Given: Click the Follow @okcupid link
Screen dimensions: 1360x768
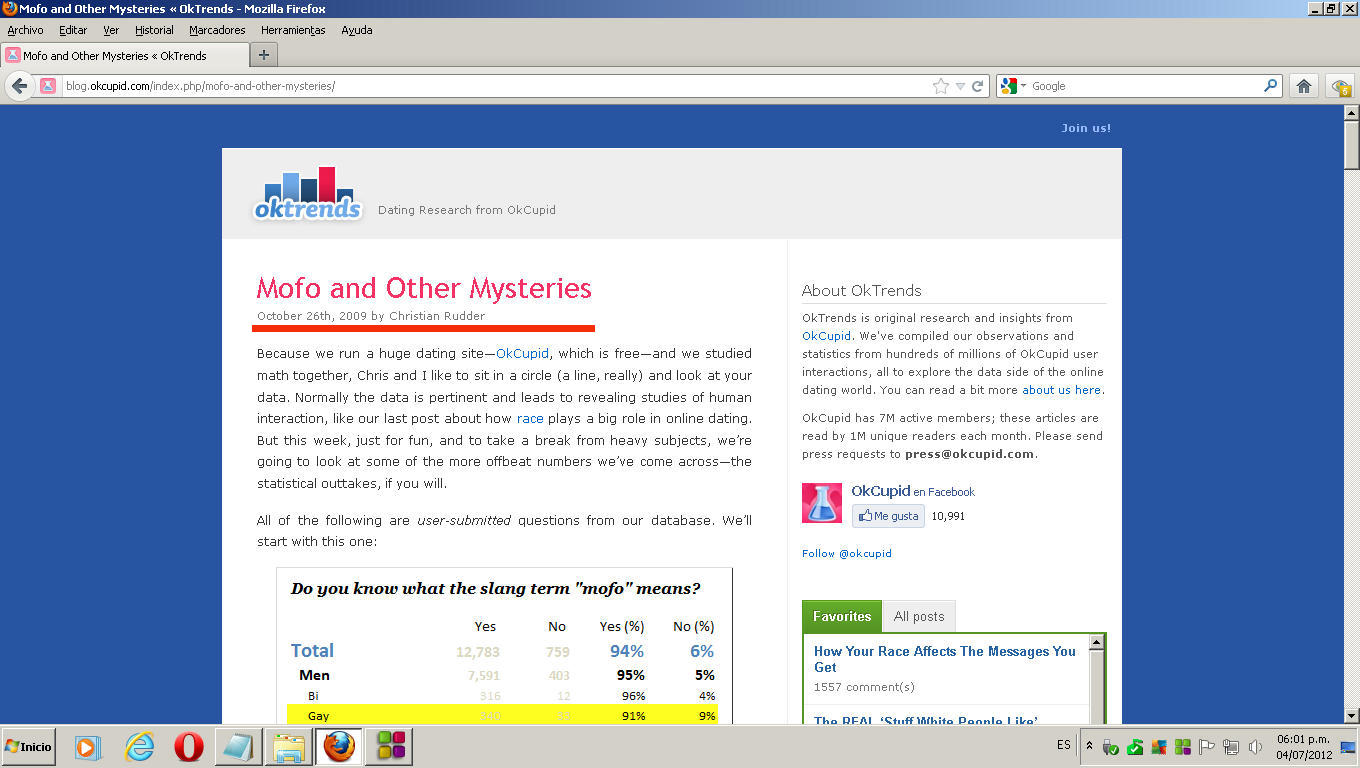Looking at the screenshot, I should [x=847, y=553].
